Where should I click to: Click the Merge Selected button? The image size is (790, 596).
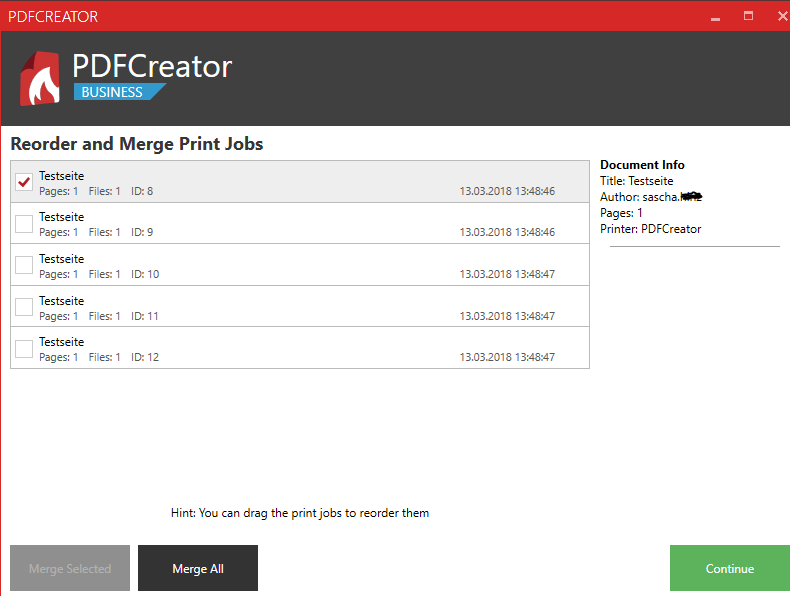70,568
